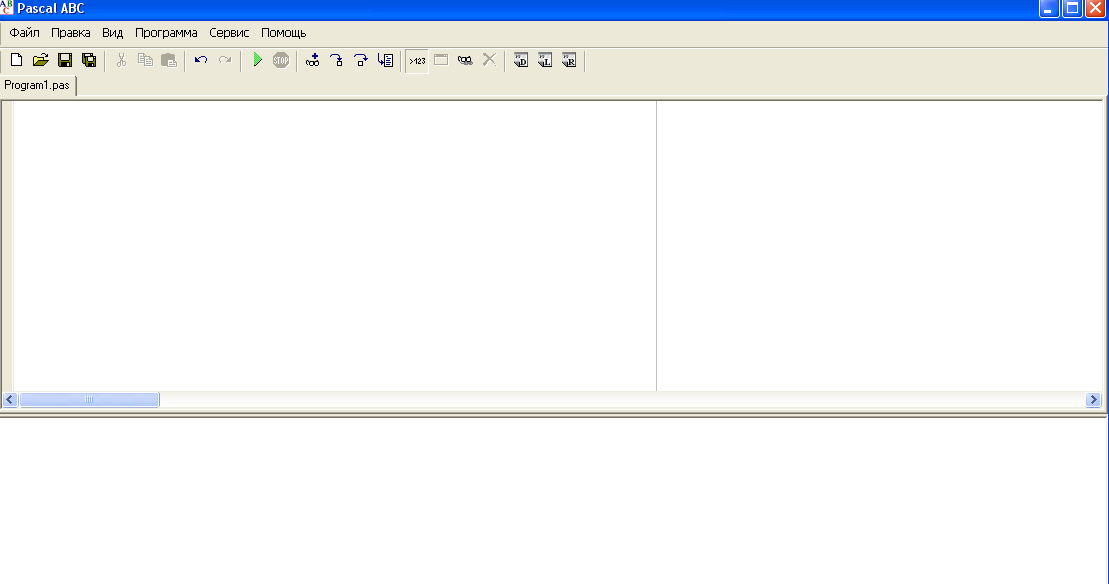Image resolution: width=1109 pixels, height=584 pixels.
Task: Undo the last edit with the blue arrow
Action: [201, 60]
